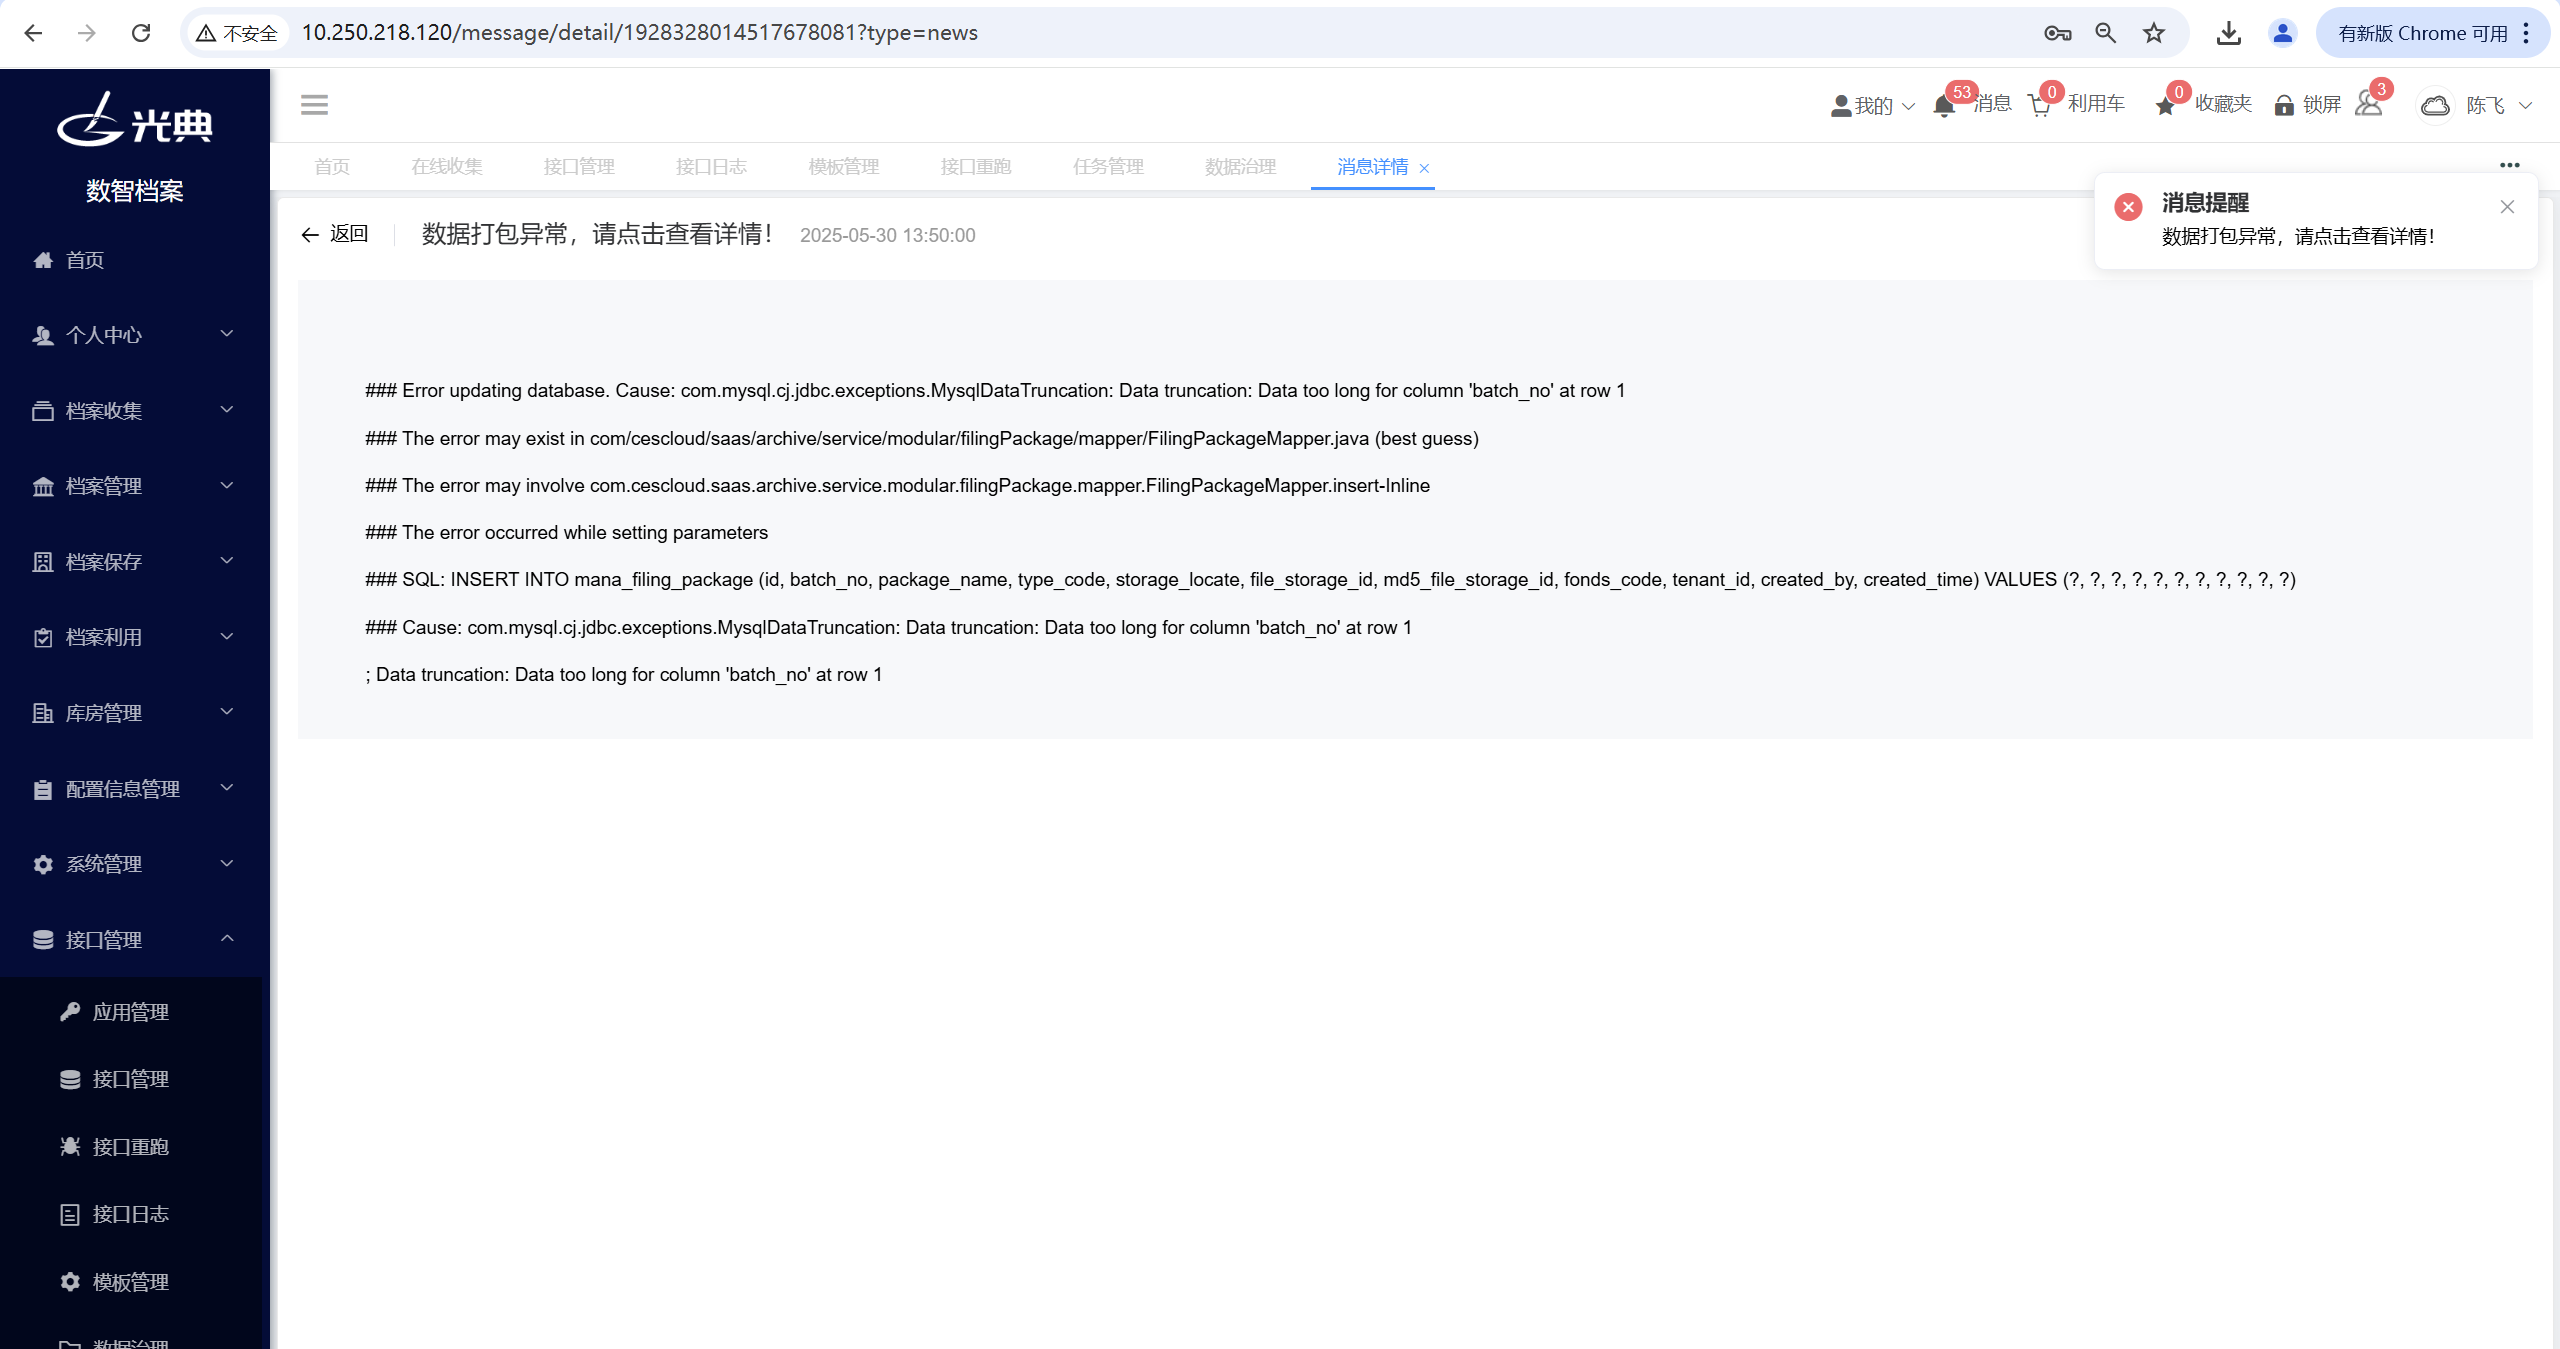Dismiss the 消息提醒 notification
Screen dimensions: 2560x1349
click(x=2507, y=207)
